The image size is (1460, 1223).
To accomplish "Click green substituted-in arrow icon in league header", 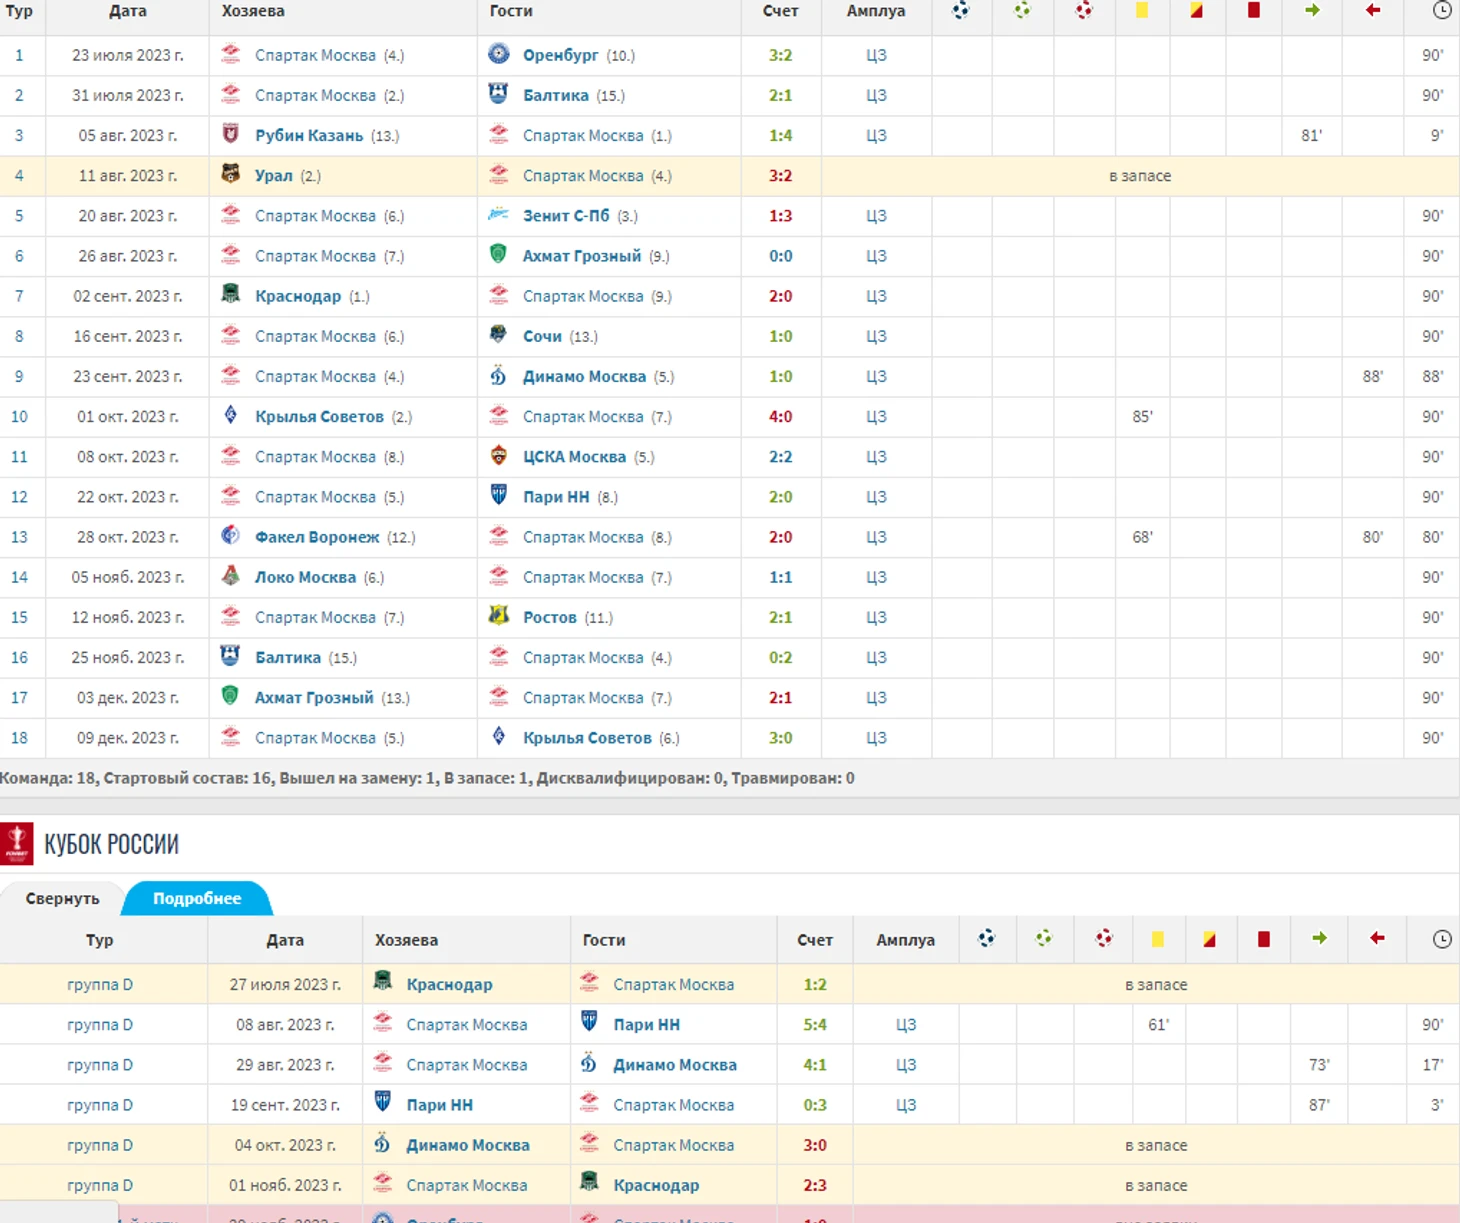I will (1312, 10).
